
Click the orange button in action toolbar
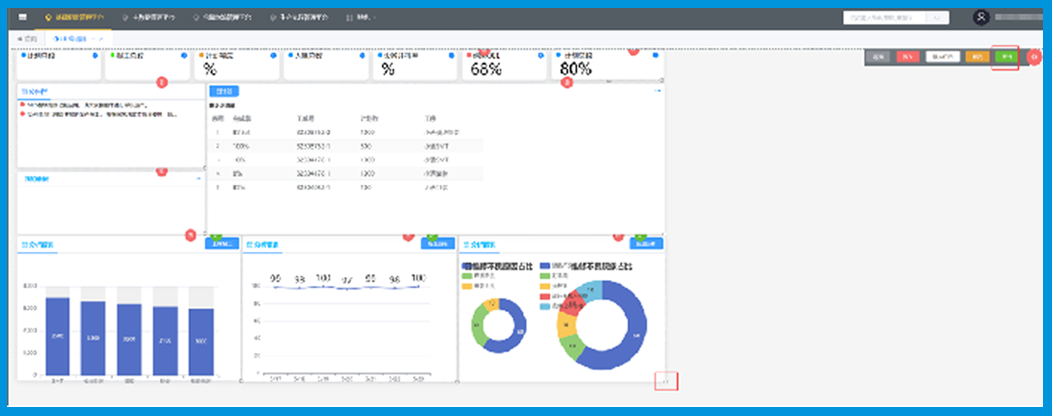click(x=977, y=57)
